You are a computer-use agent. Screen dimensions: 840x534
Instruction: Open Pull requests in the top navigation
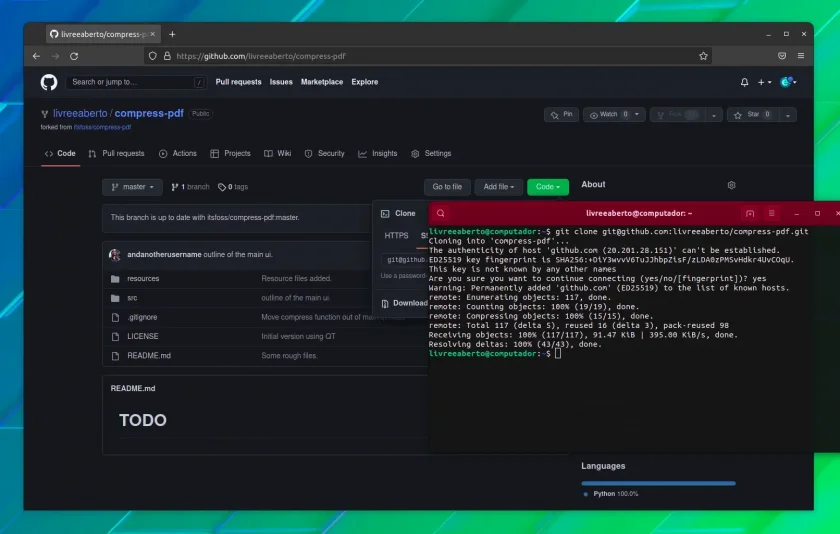pyautogui.click(x=238, y=82)
